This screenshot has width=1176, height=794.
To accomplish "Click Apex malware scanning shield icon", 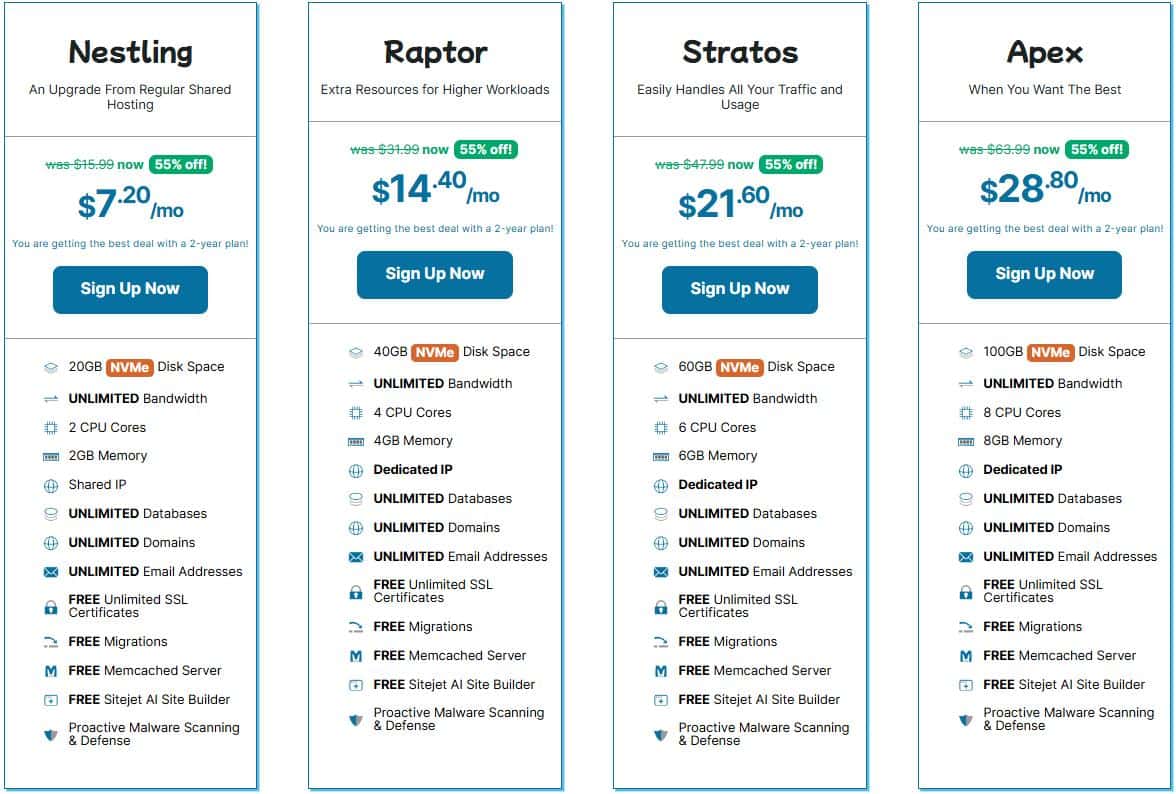I will click(x=966, y=720).
